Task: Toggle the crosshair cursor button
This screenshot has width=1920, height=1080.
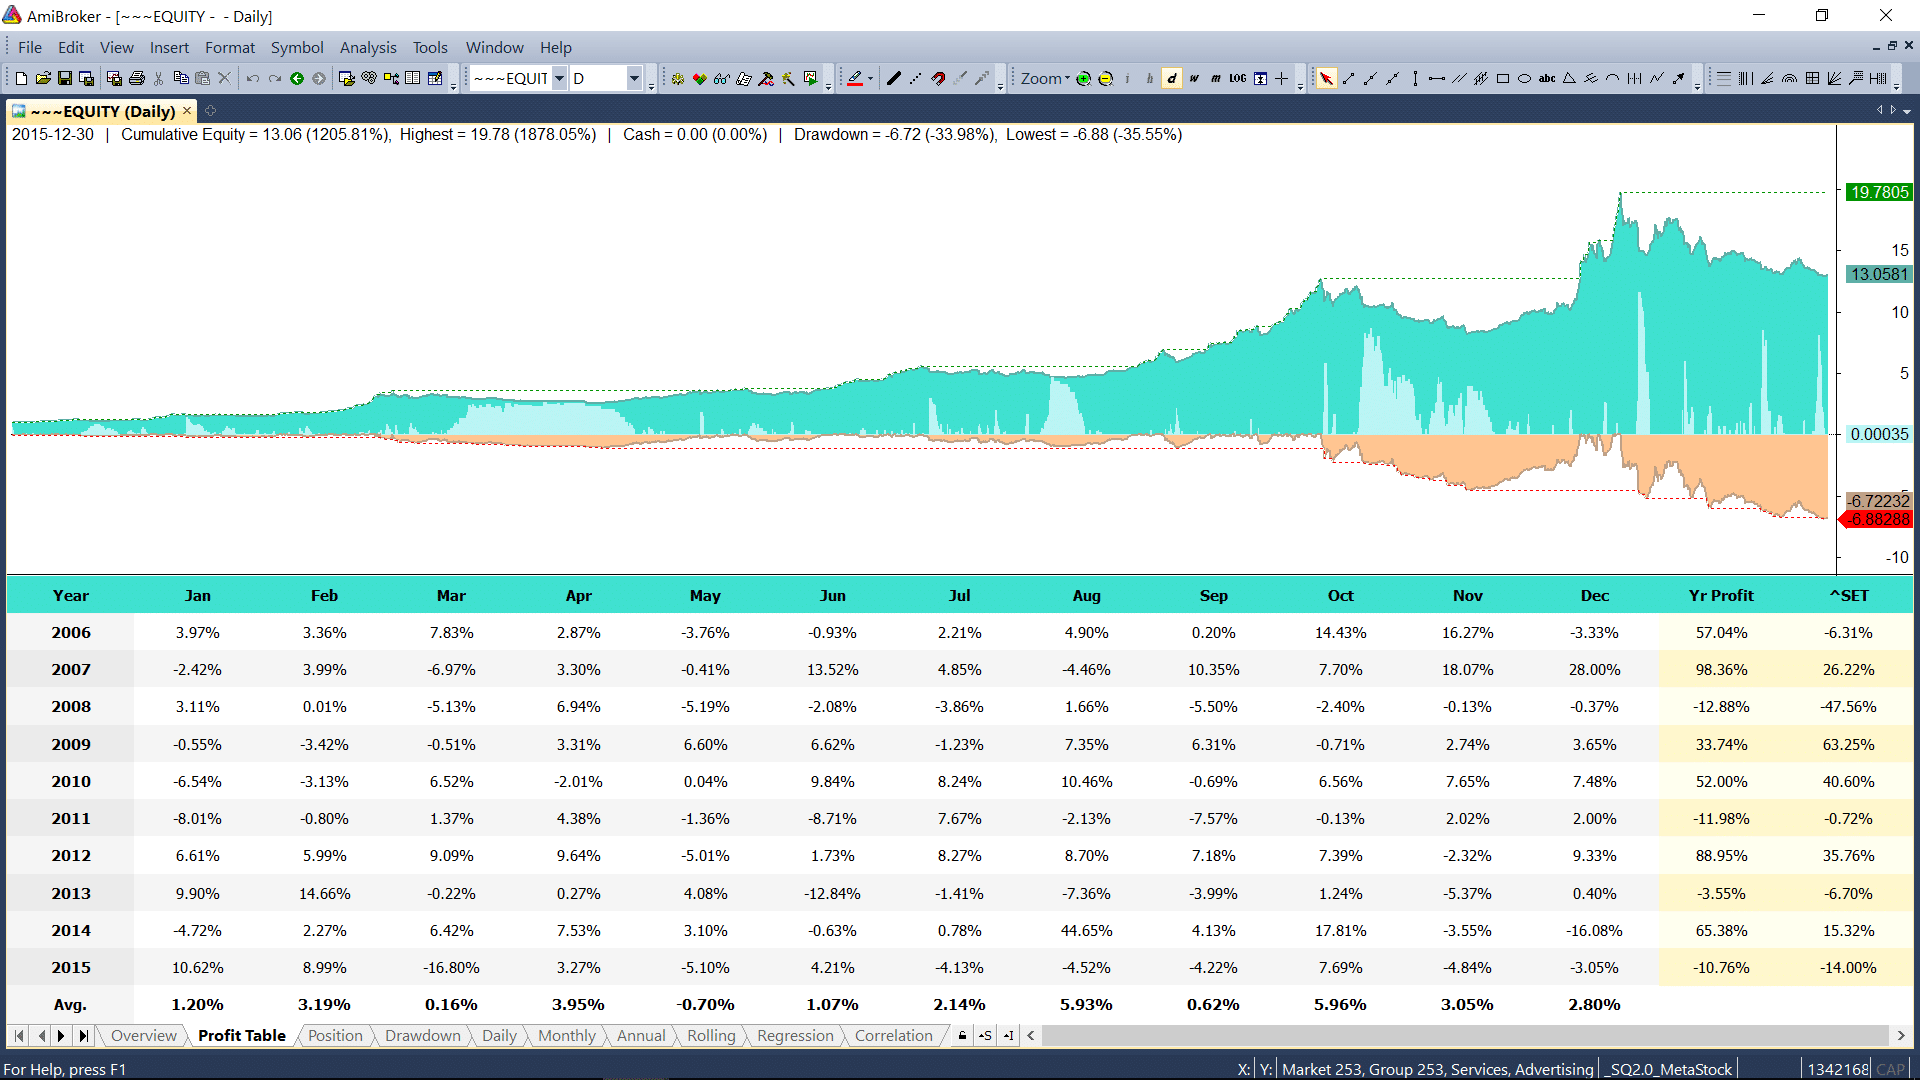Action: (1282, 79)
